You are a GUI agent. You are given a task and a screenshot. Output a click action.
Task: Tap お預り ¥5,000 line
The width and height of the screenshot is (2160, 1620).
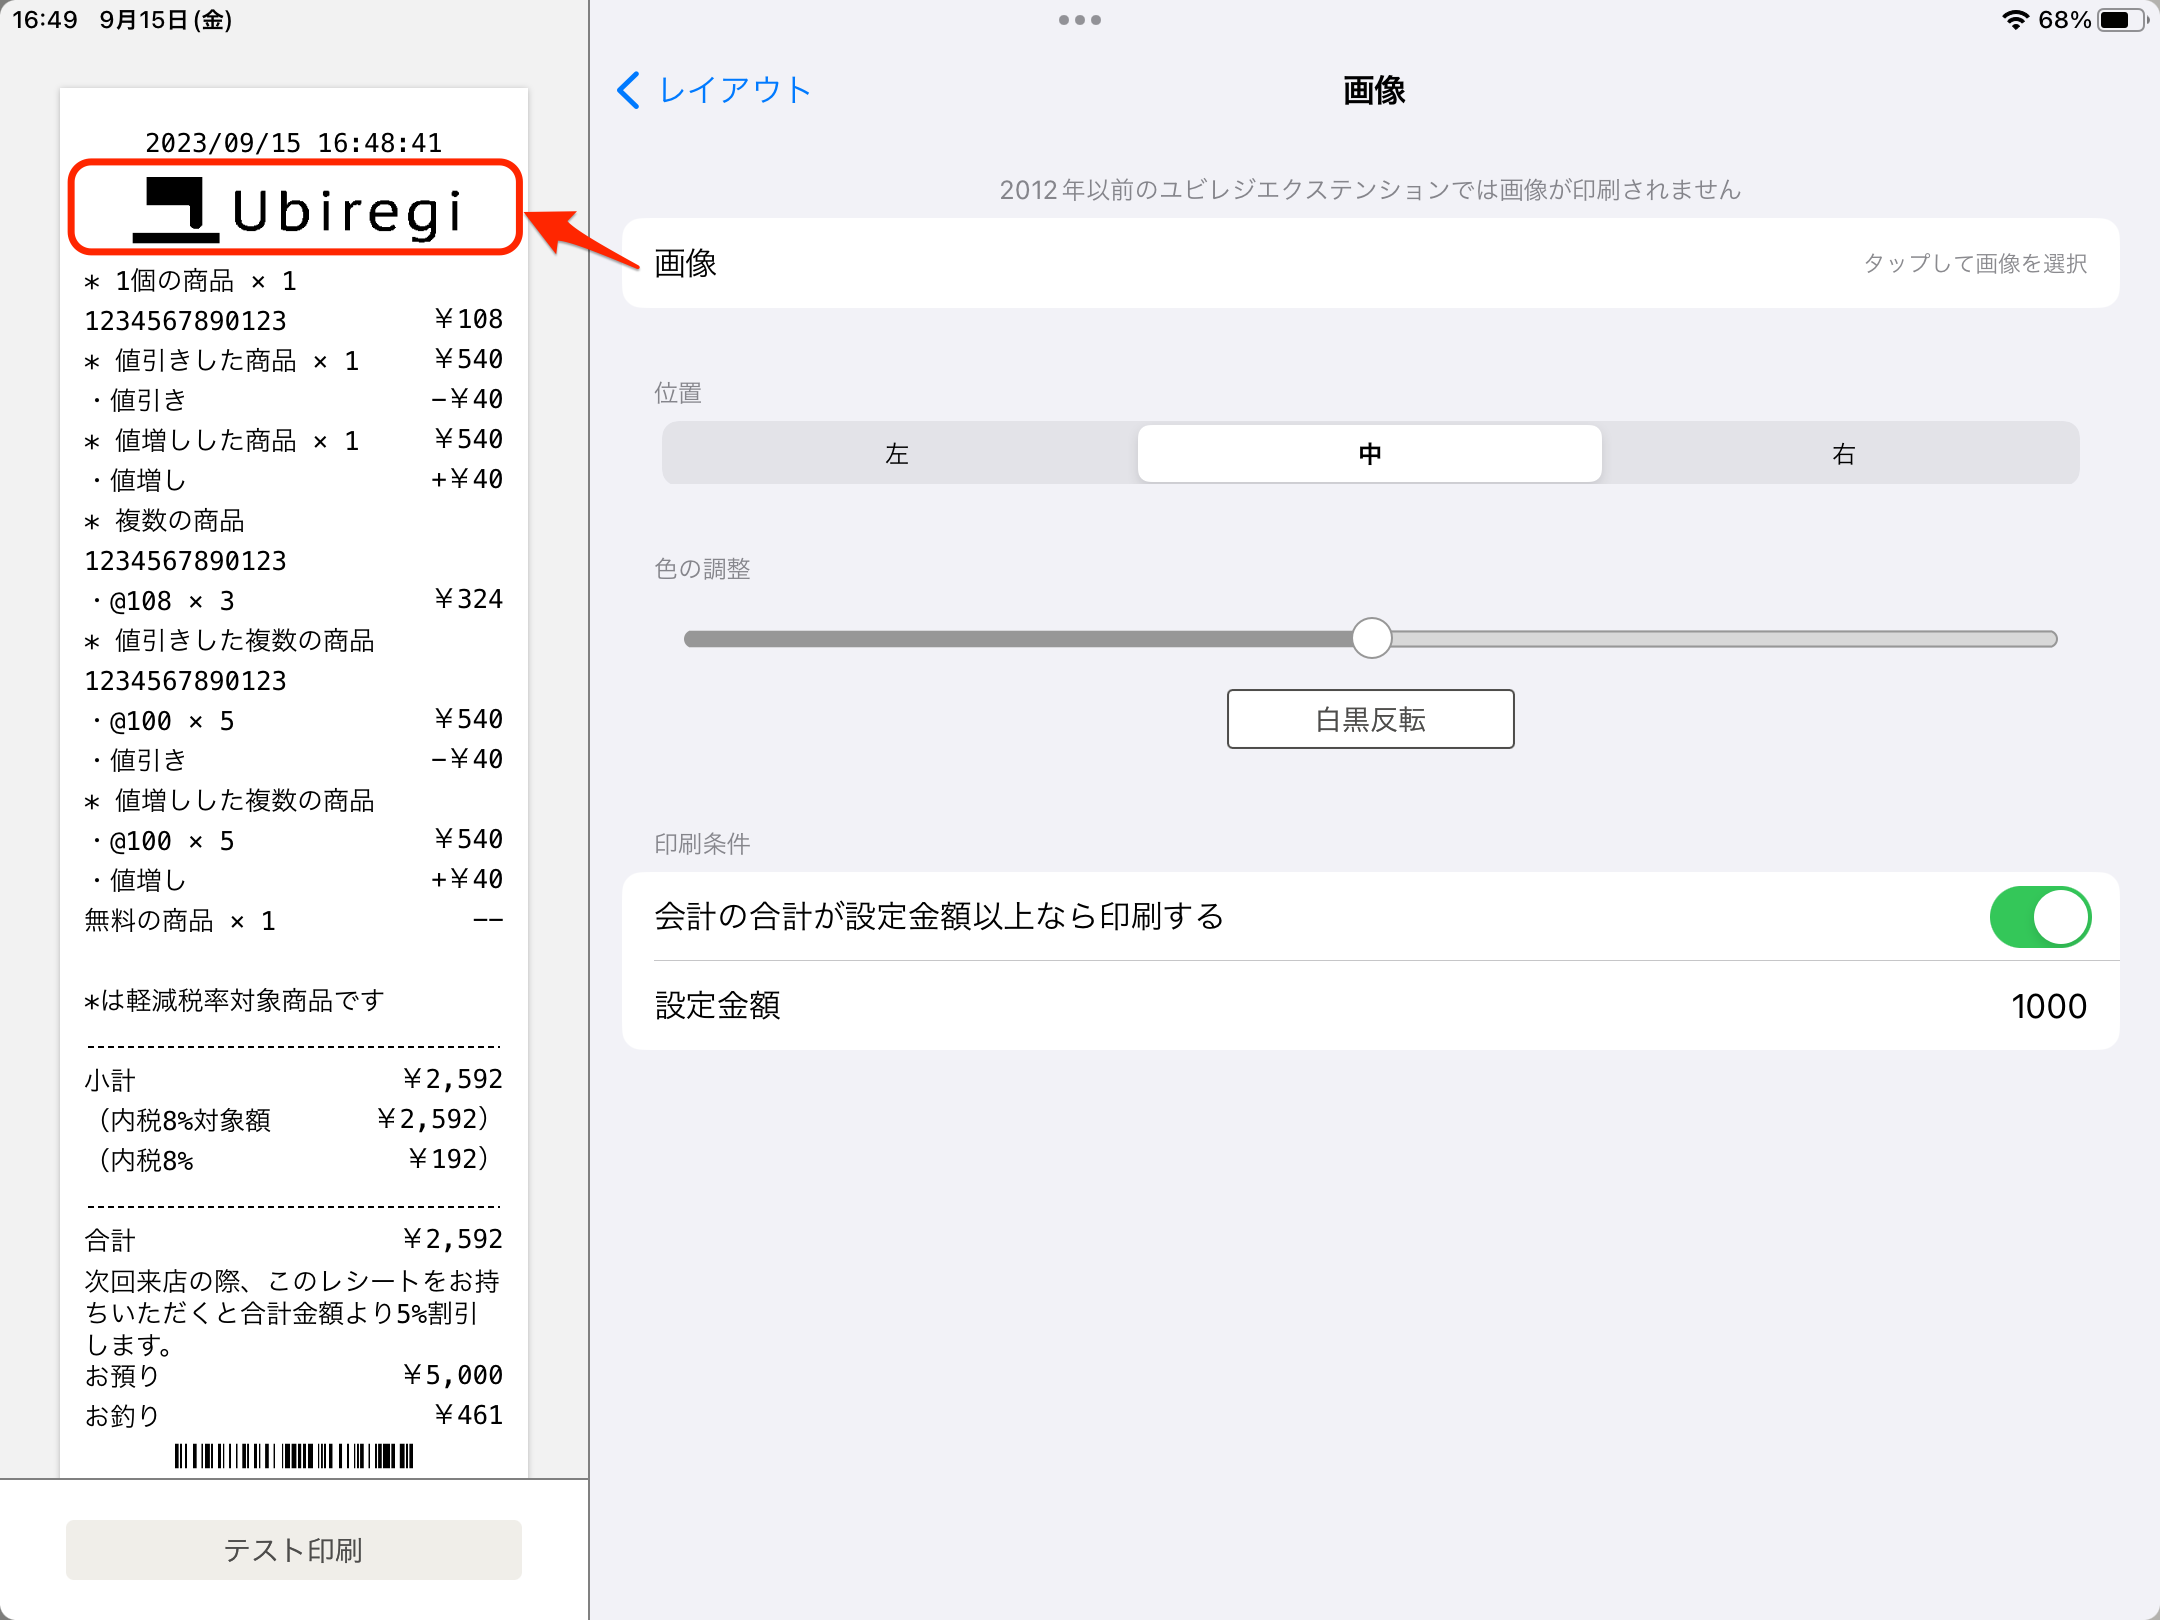tap(294, 1376)
